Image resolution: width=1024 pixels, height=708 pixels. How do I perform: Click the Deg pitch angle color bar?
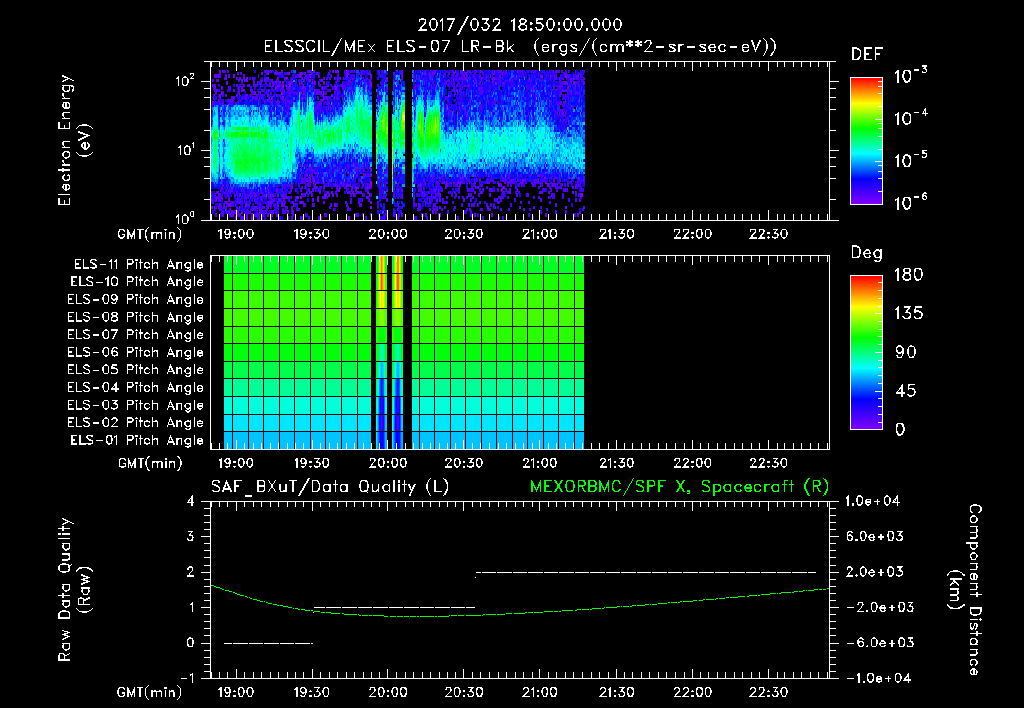pos(864,352)
